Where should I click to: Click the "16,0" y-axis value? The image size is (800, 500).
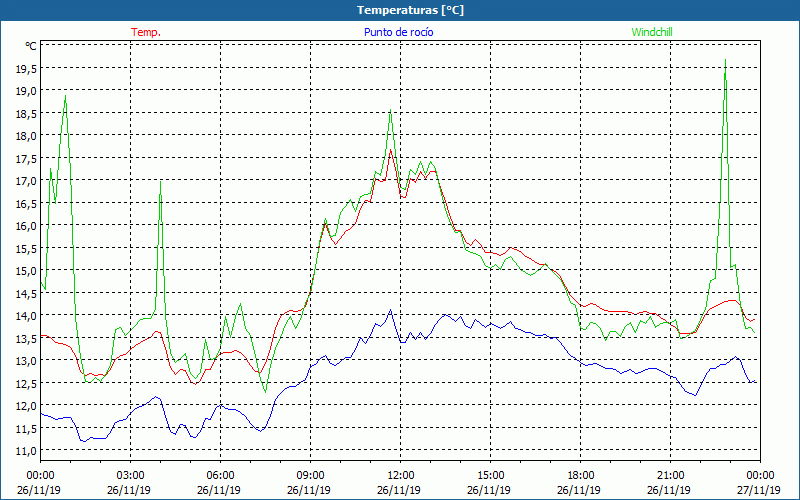(27, 226)
